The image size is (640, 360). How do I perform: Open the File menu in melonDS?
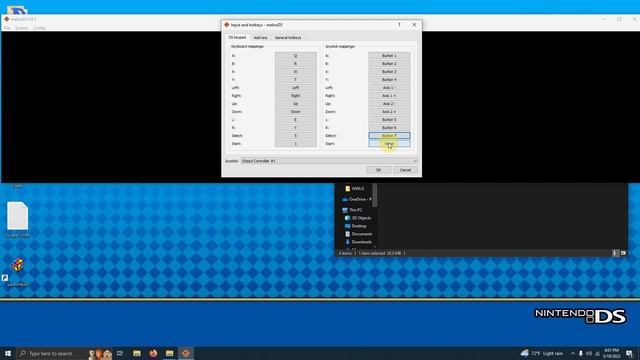pyautogui.click(x=7, y=28)
